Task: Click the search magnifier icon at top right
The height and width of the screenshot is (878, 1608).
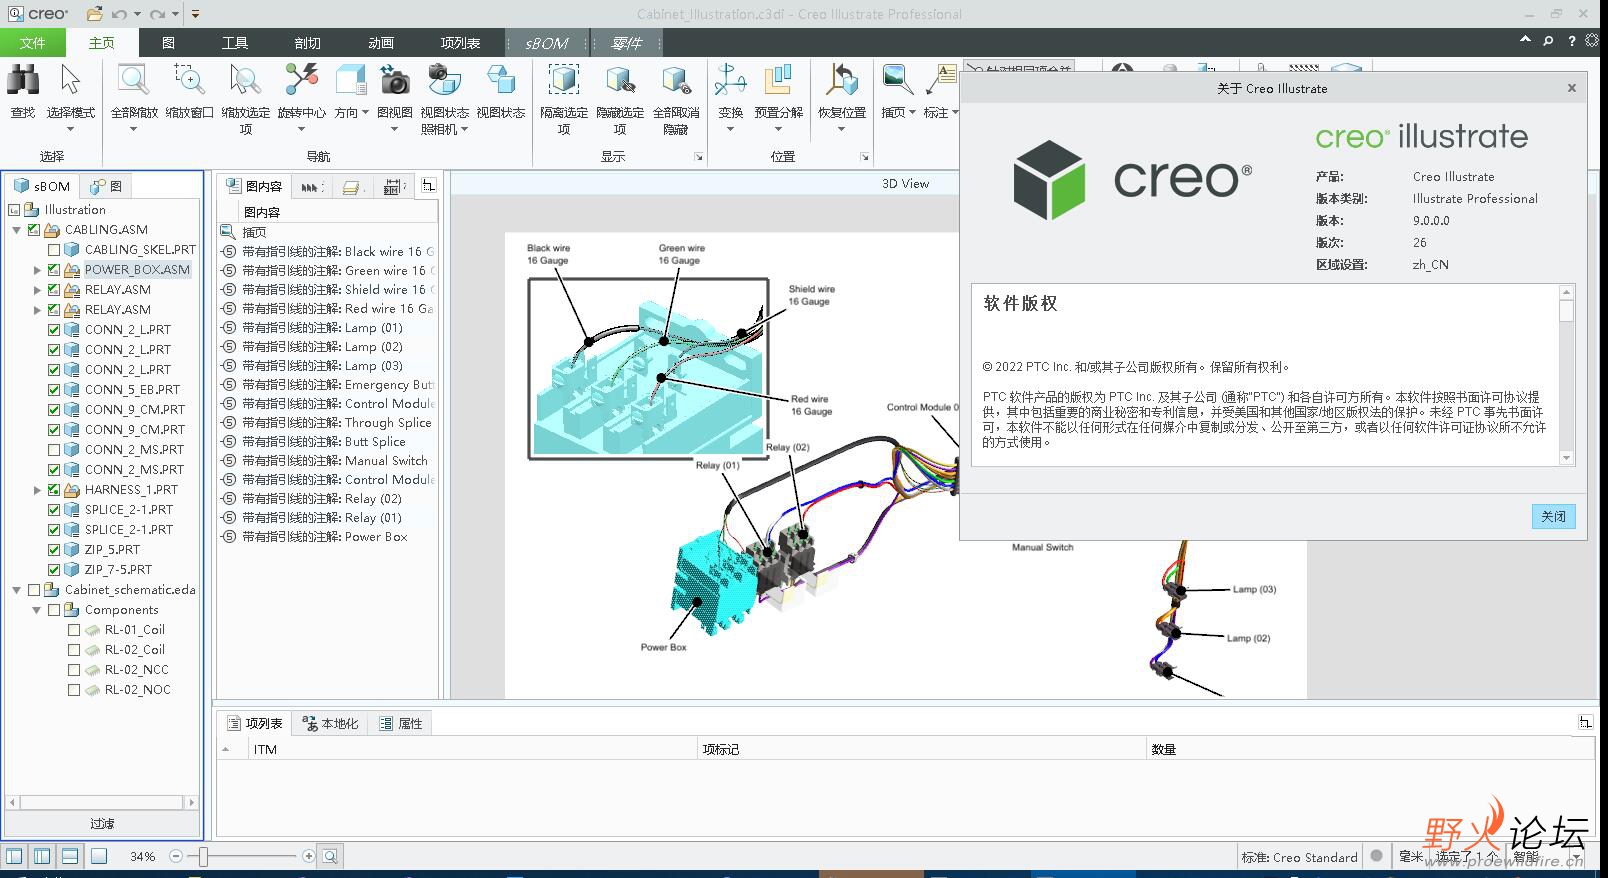Action: pos(1548,41)
